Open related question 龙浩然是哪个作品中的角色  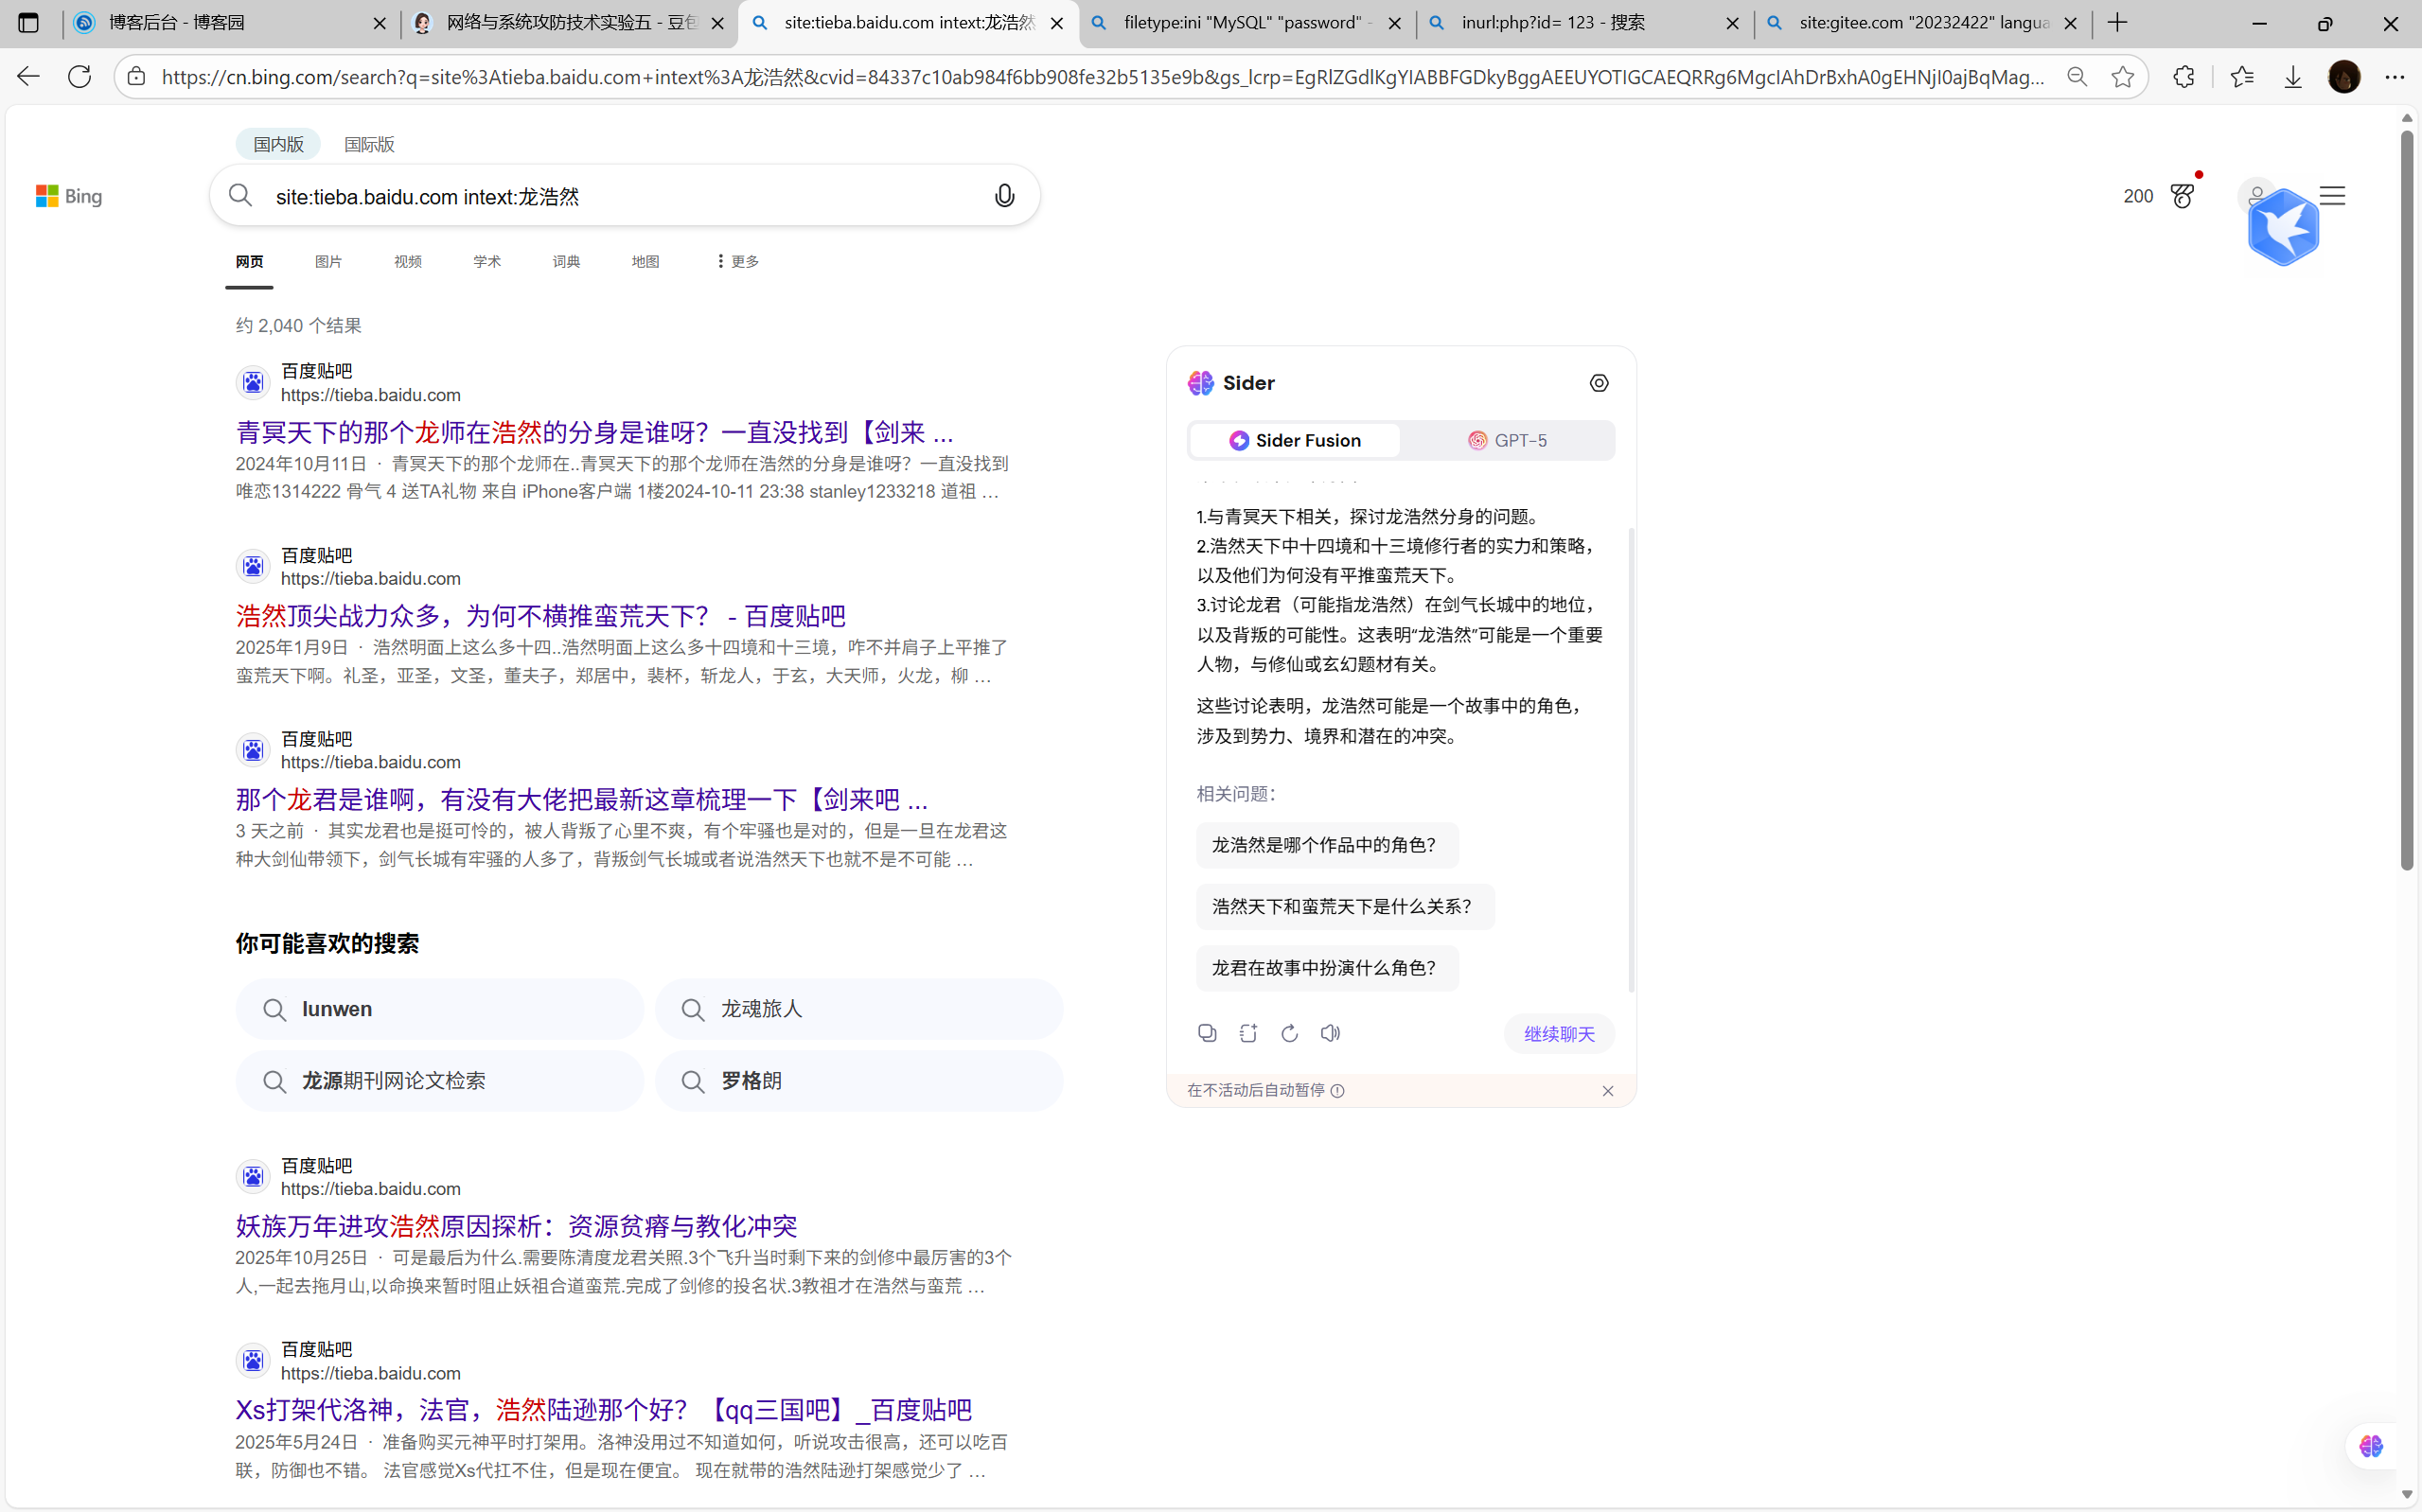pos(1324,845)
